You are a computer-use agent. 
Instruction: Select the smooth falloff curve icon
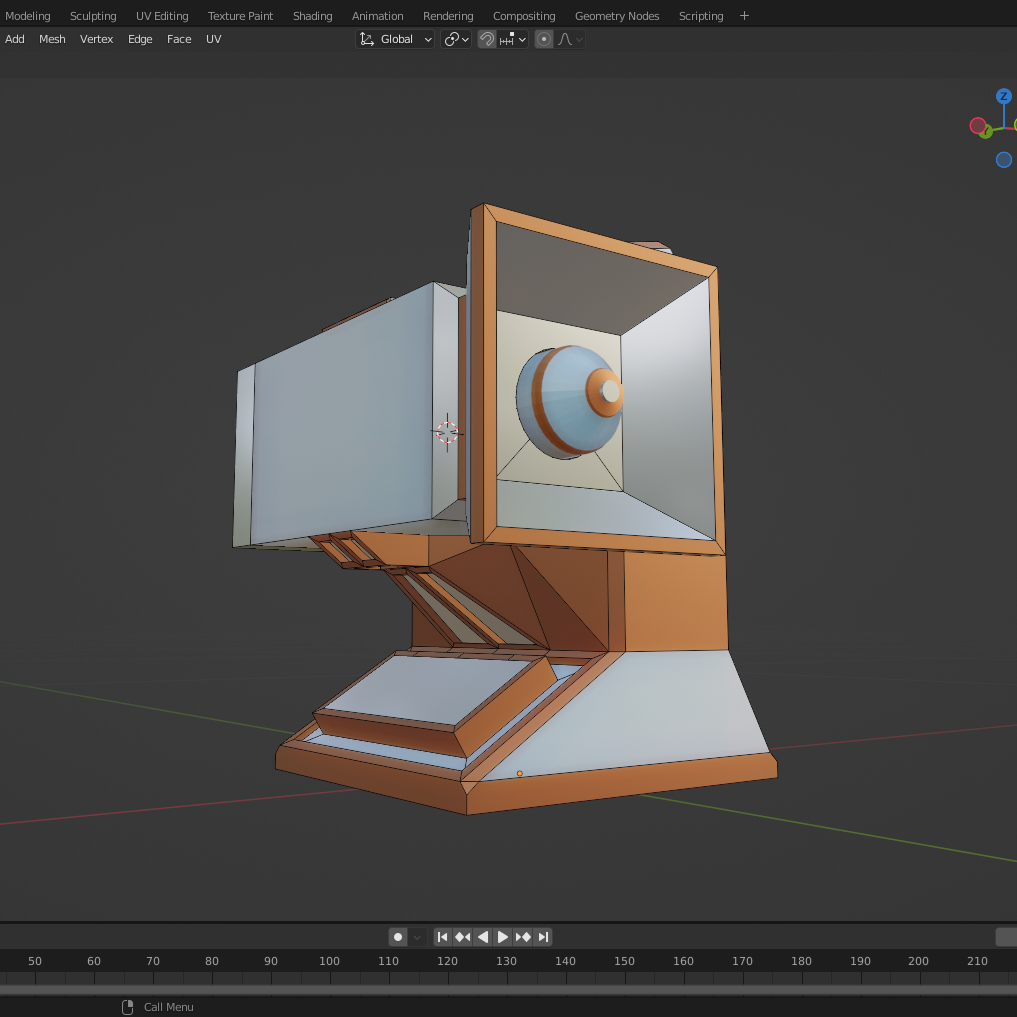point(566,39)
